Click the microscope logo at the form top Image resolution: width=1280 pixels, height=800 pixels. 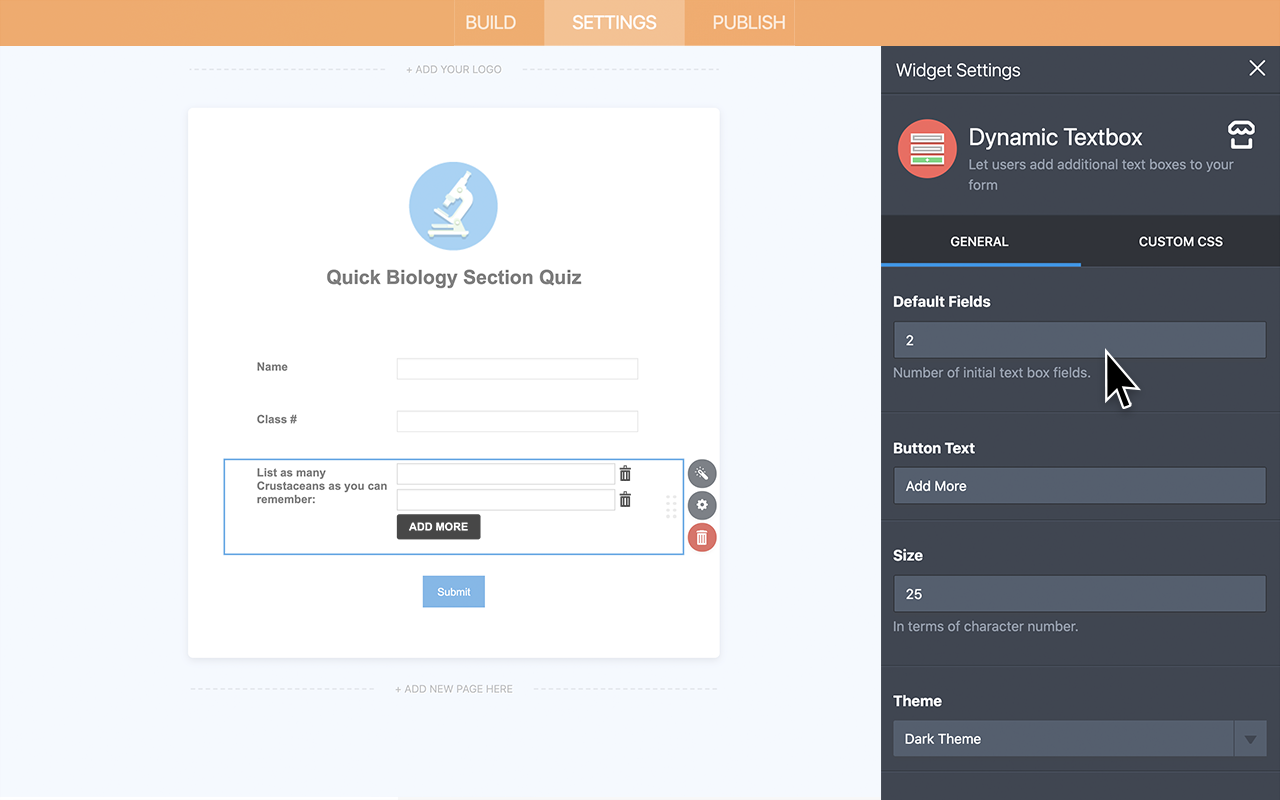click(453, 206)
